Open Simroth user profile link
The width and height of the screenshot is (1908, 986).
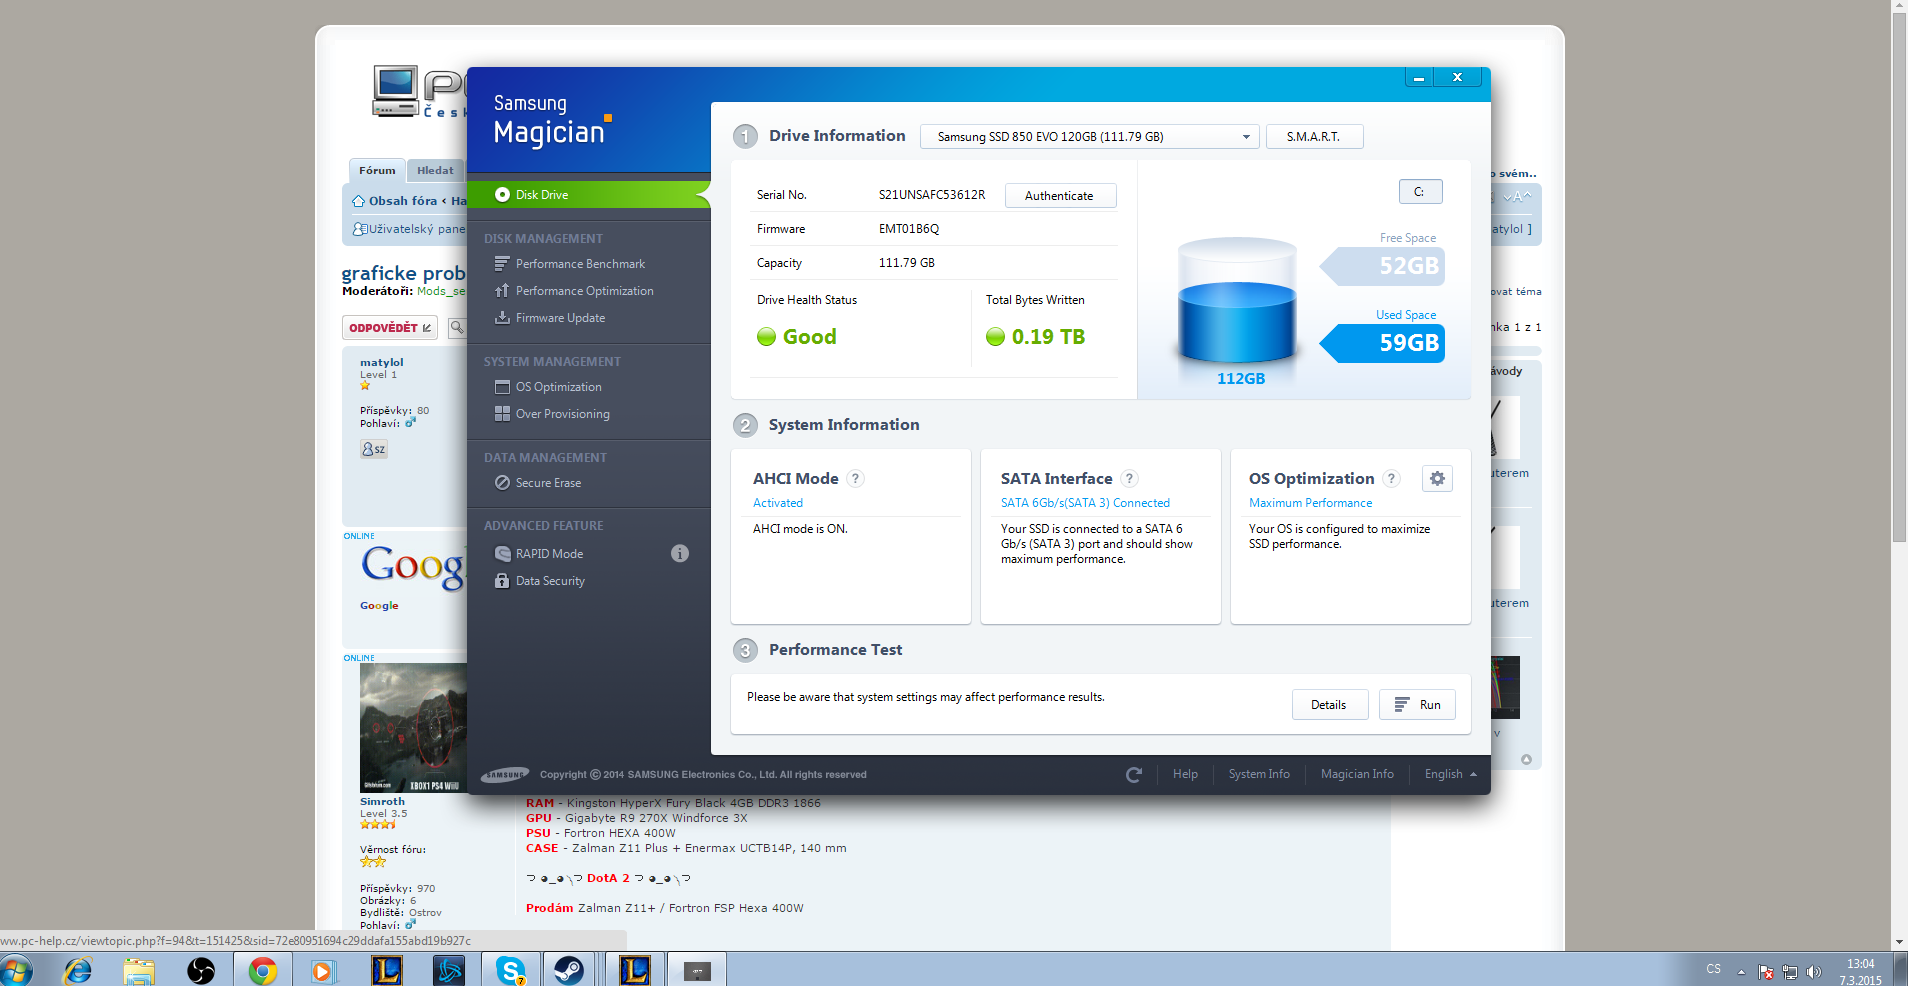tap(382, 802)
